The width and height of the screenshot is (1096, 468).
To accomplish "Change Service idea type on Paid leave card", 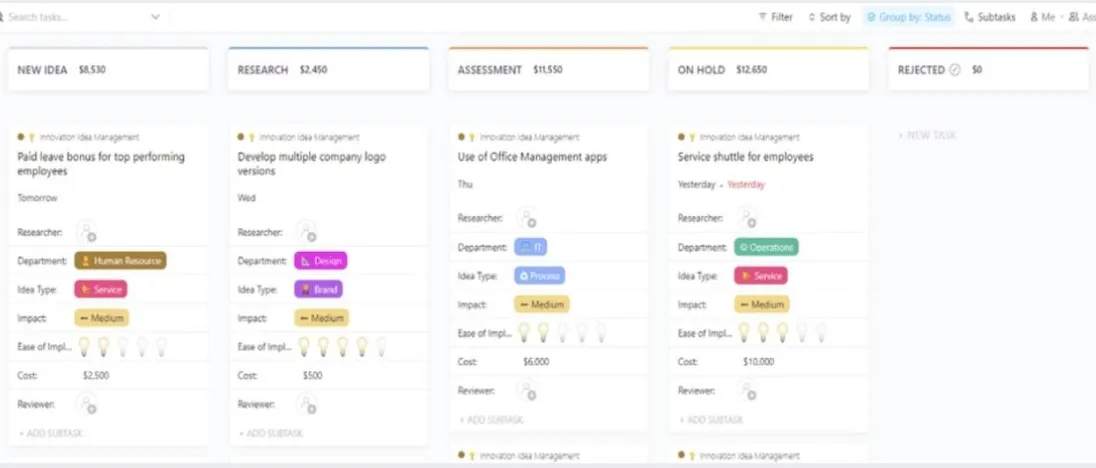I will tap(101, 289).
